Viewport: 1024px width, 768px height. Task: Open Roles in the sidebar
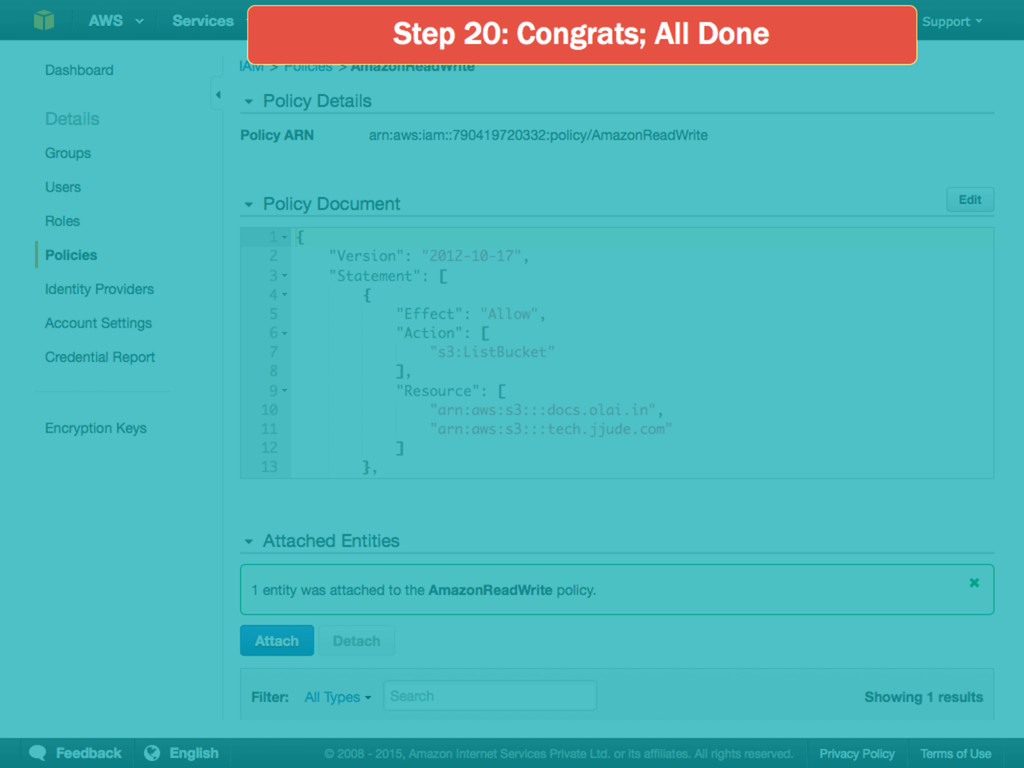click(62, 221)
